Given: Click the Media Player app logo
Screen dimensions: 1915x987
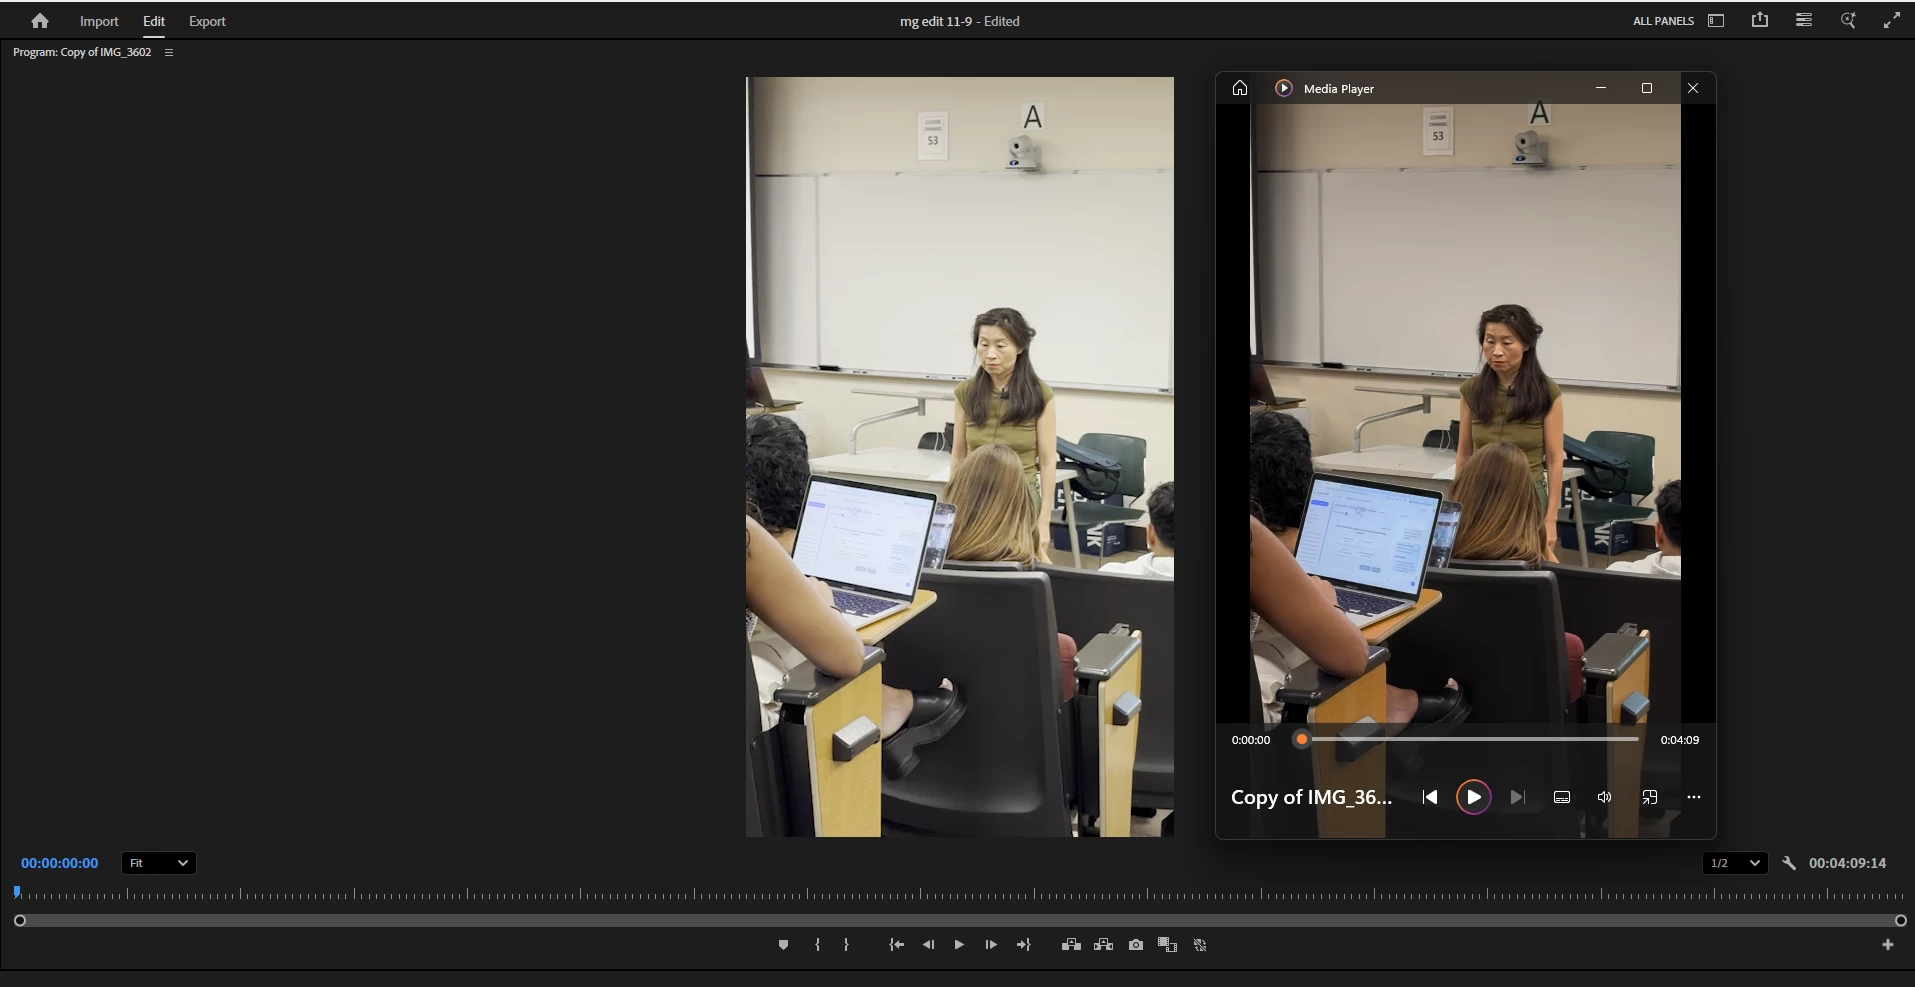Looking at the screenshot, I should pos(1284,88).
